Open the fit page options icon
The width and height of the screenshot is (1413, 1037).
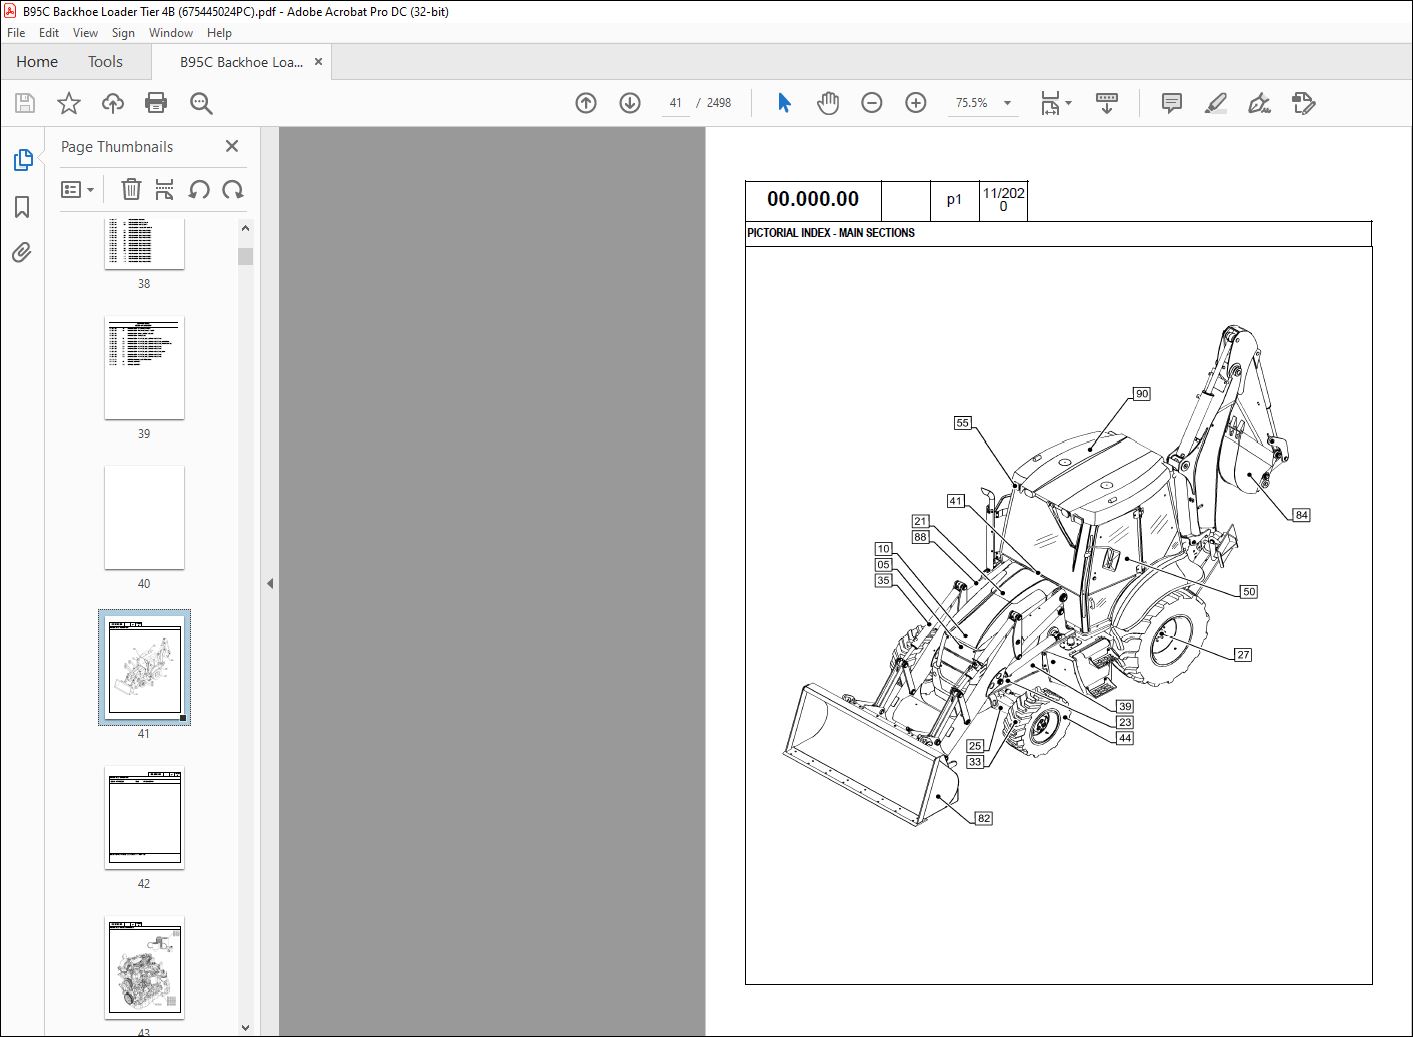coord(1055,103)
